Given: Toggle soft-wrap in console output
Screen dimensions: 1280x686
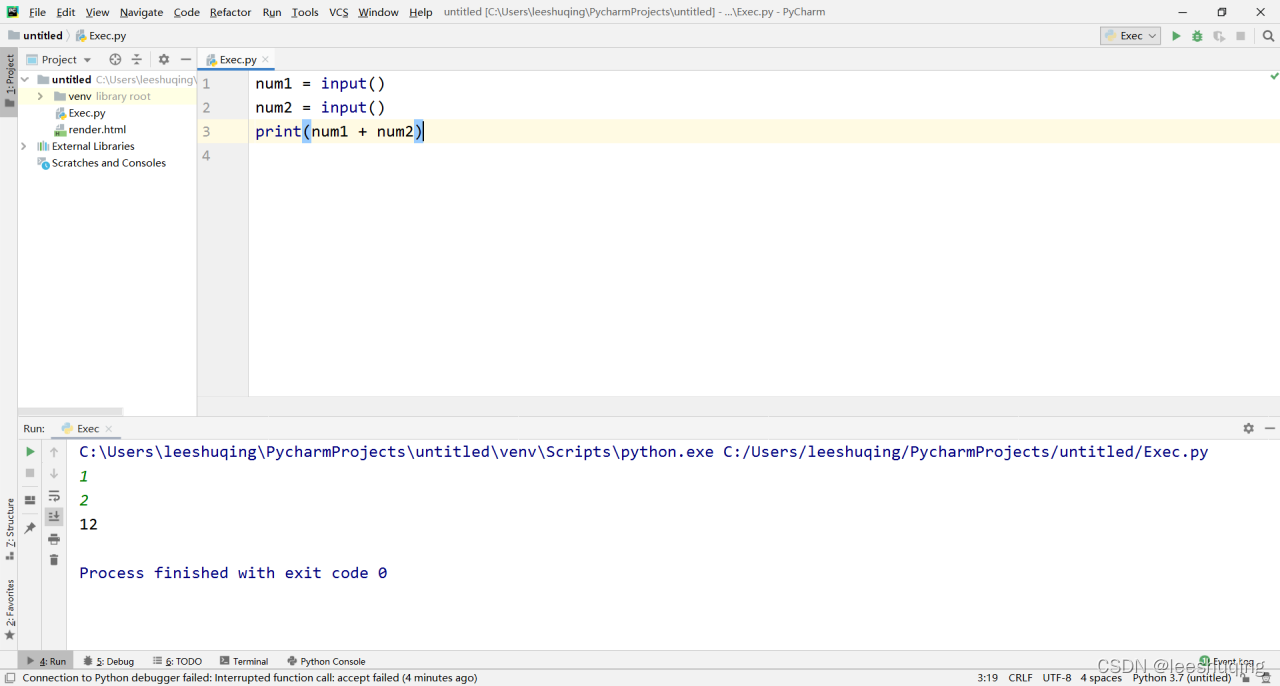Looking at the screenshot, I should (54, 496).
